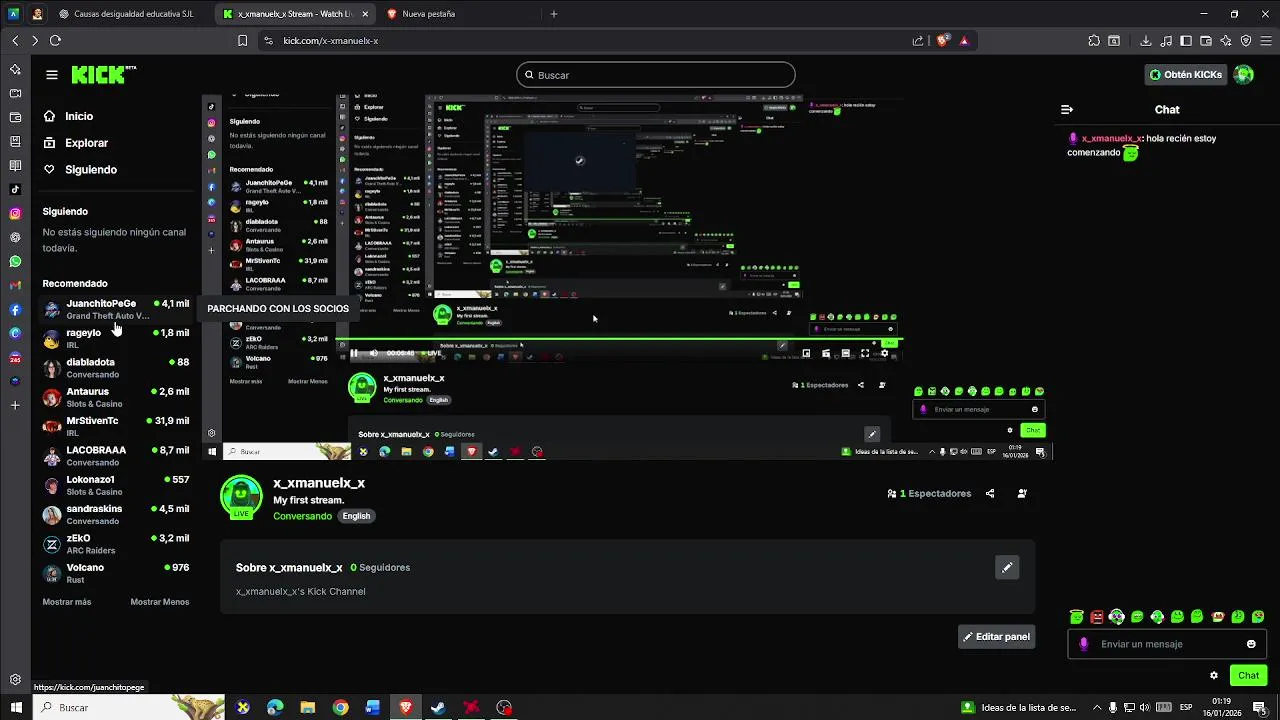Pause the stream video

pos(354,353)
